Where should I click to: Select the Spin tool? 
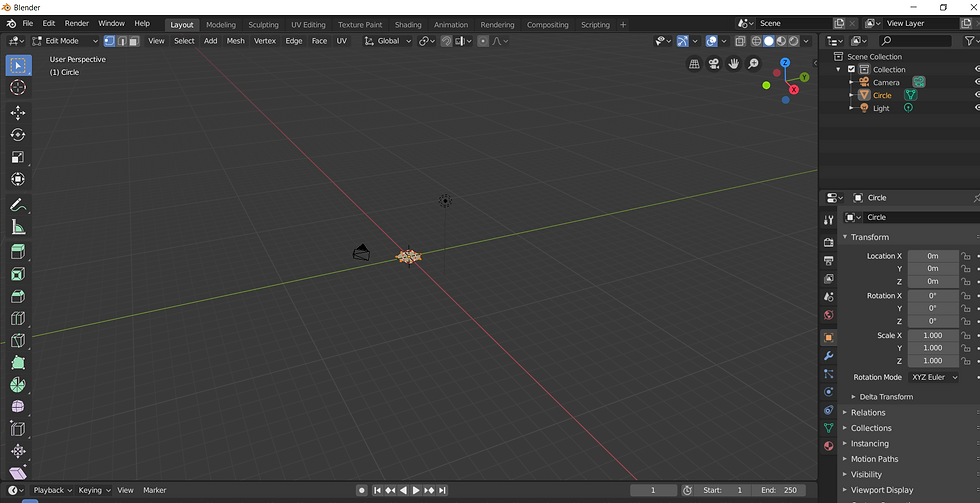coord(18,385)
